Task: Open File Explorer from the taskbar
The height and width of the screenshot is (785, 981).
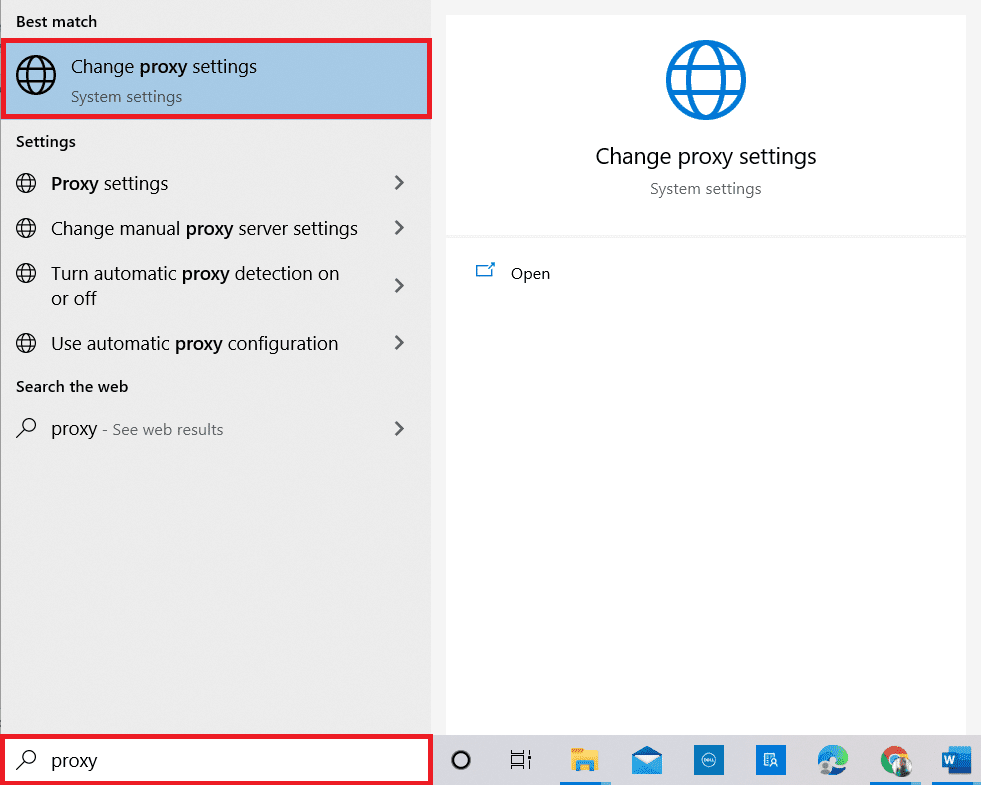Action: pyautogui.click(x=585, y=760)
